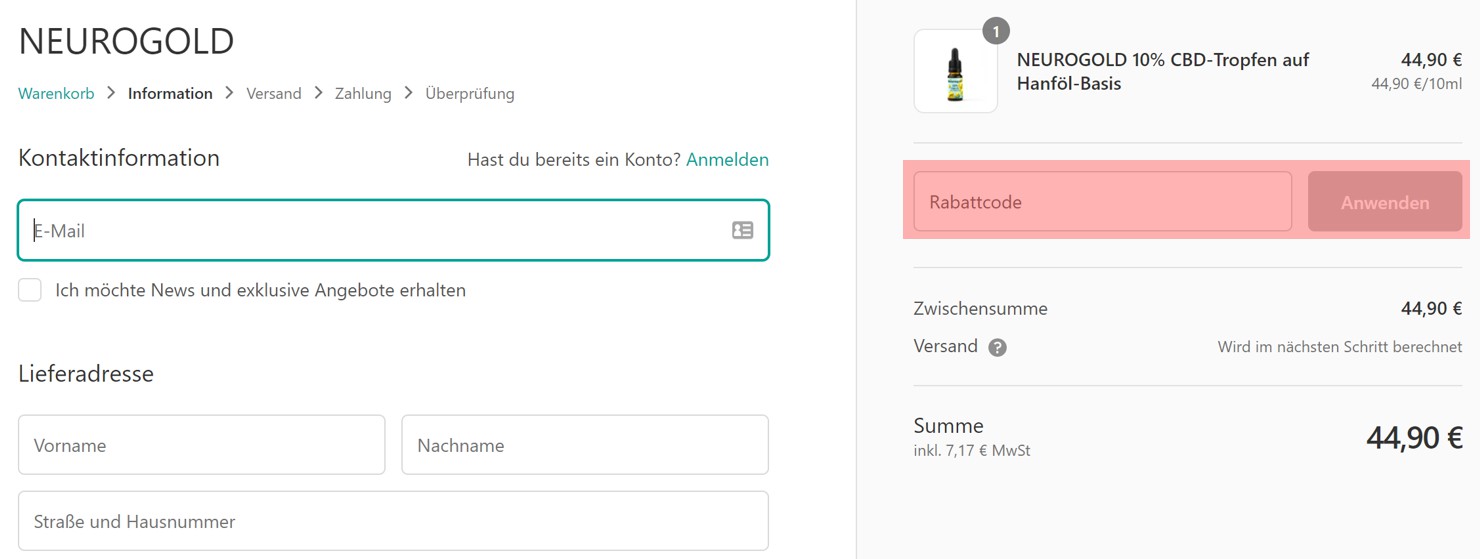1480x559 pixels.
Task: Click the Rabattcode discount field
Action: pos(1102,202)
